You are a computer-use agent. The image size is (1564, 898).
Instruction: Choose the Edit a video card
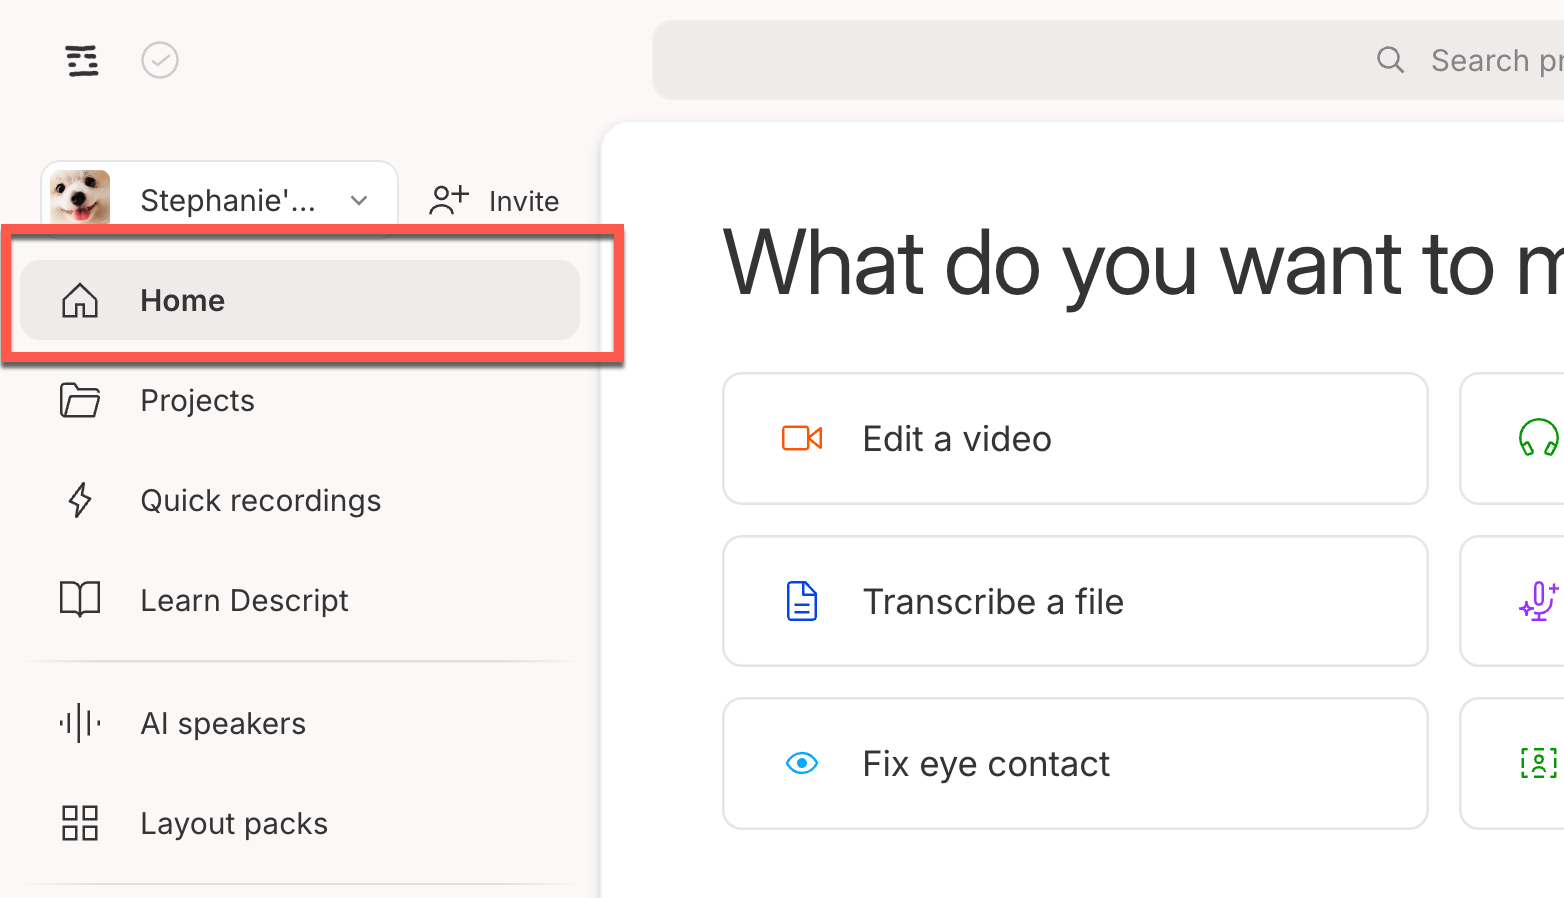coord(1075,439)
